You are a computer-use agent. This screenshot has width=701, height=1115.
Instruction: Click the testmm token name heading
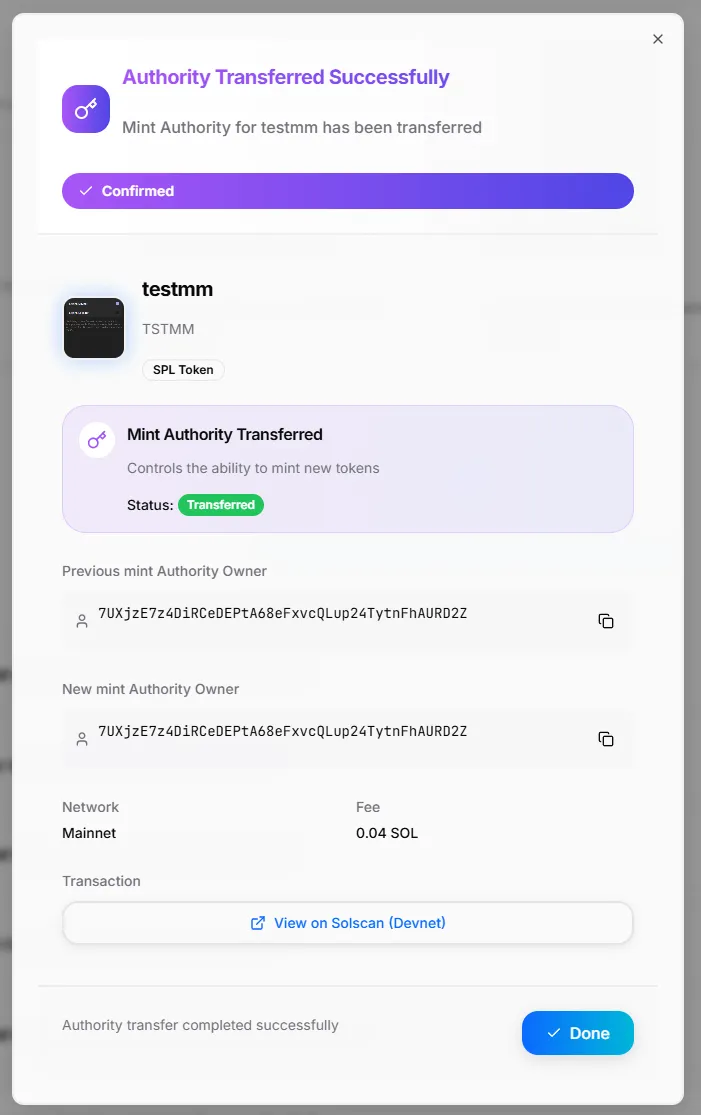point(177,289)
